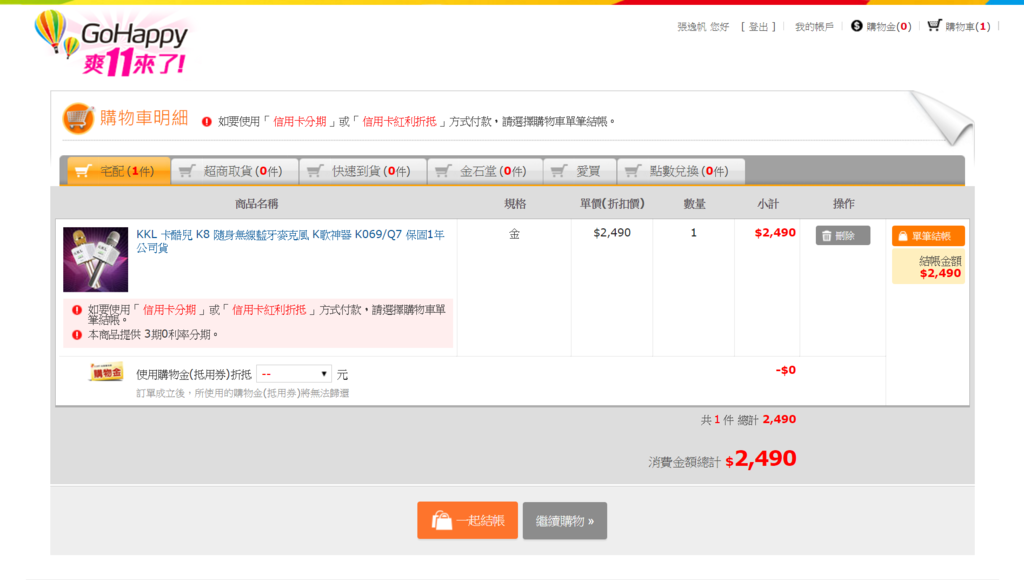Click 信用卡分期 link in the product notice
This screenshot has width=1024, height=580.
pos(170,310)
